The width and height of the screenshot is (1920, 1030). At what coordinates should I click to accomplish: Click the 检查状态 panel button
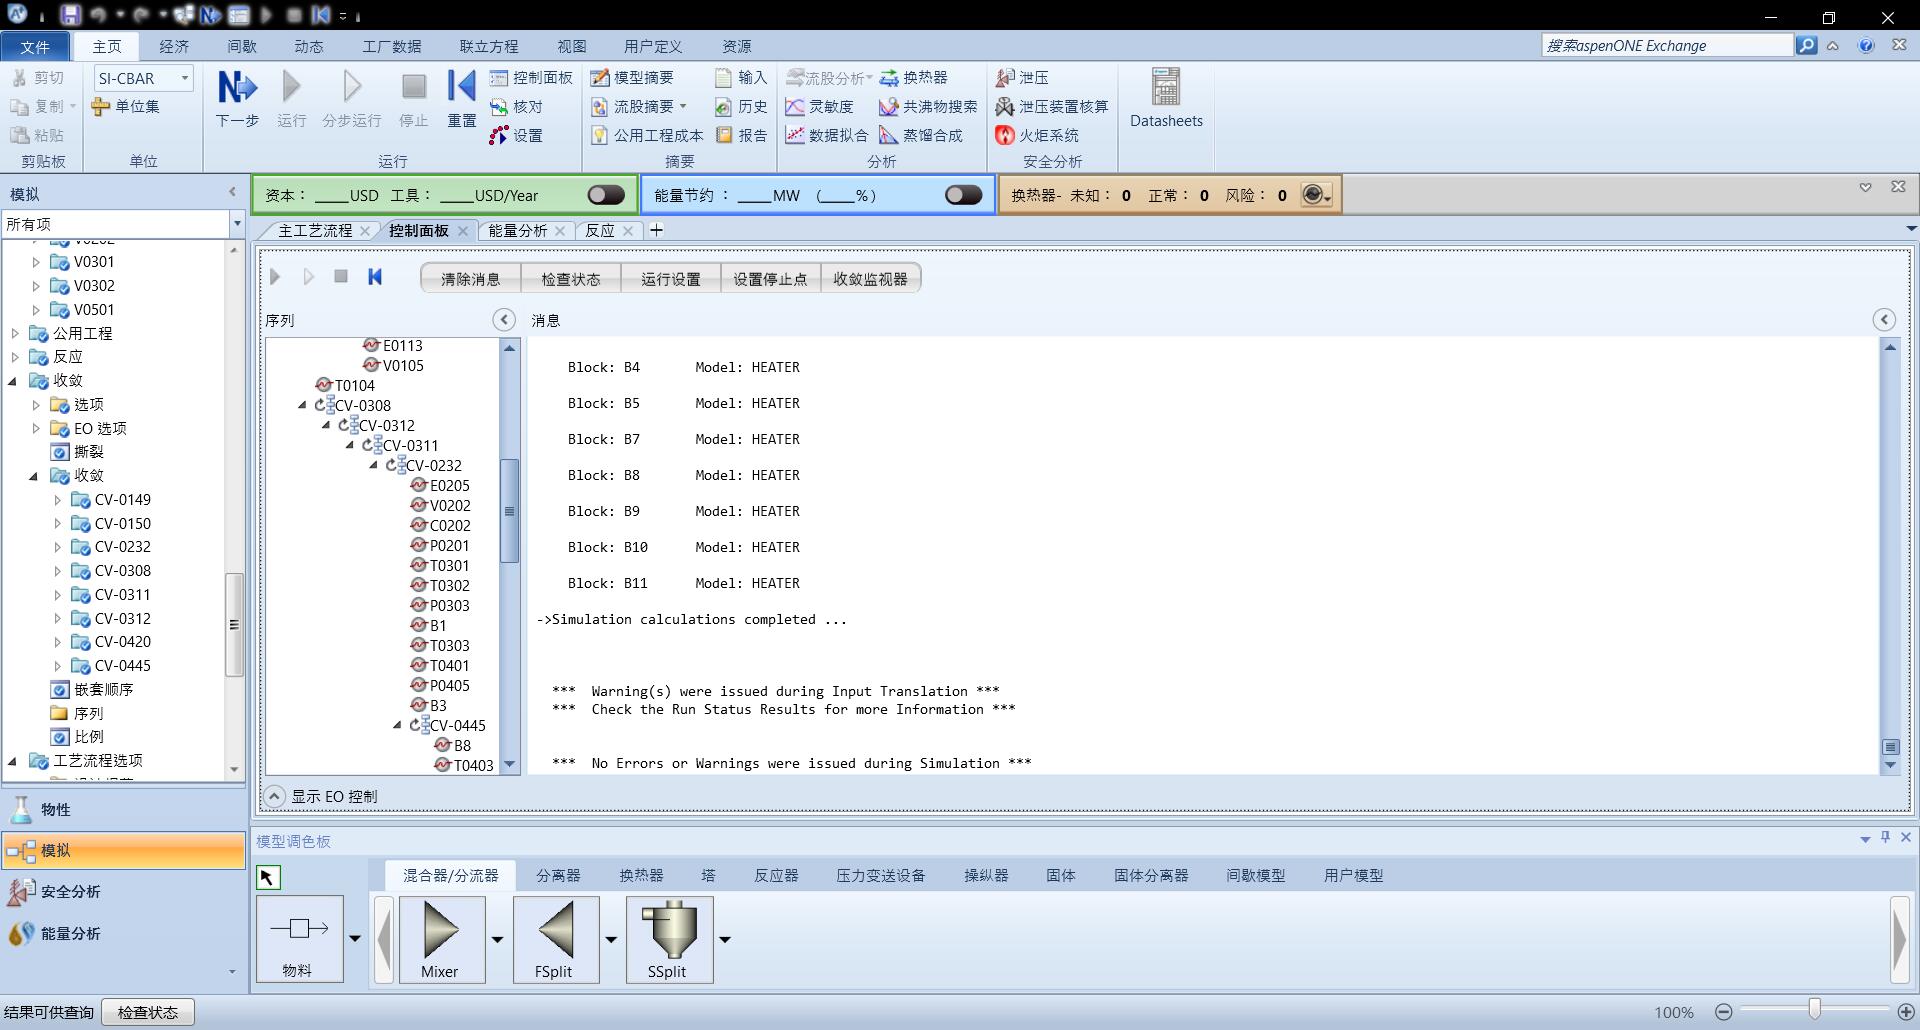(x=571, y=279)
